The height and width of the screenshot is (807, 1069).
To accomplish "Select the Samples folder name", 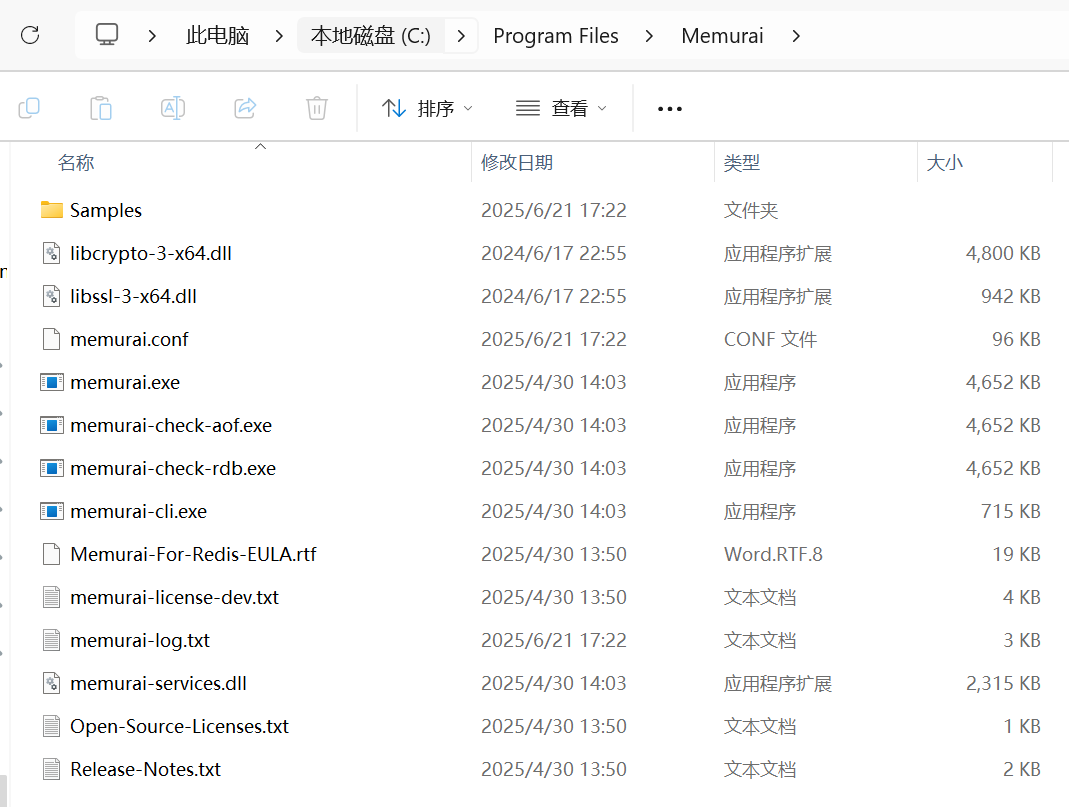I will coord(106,210).
